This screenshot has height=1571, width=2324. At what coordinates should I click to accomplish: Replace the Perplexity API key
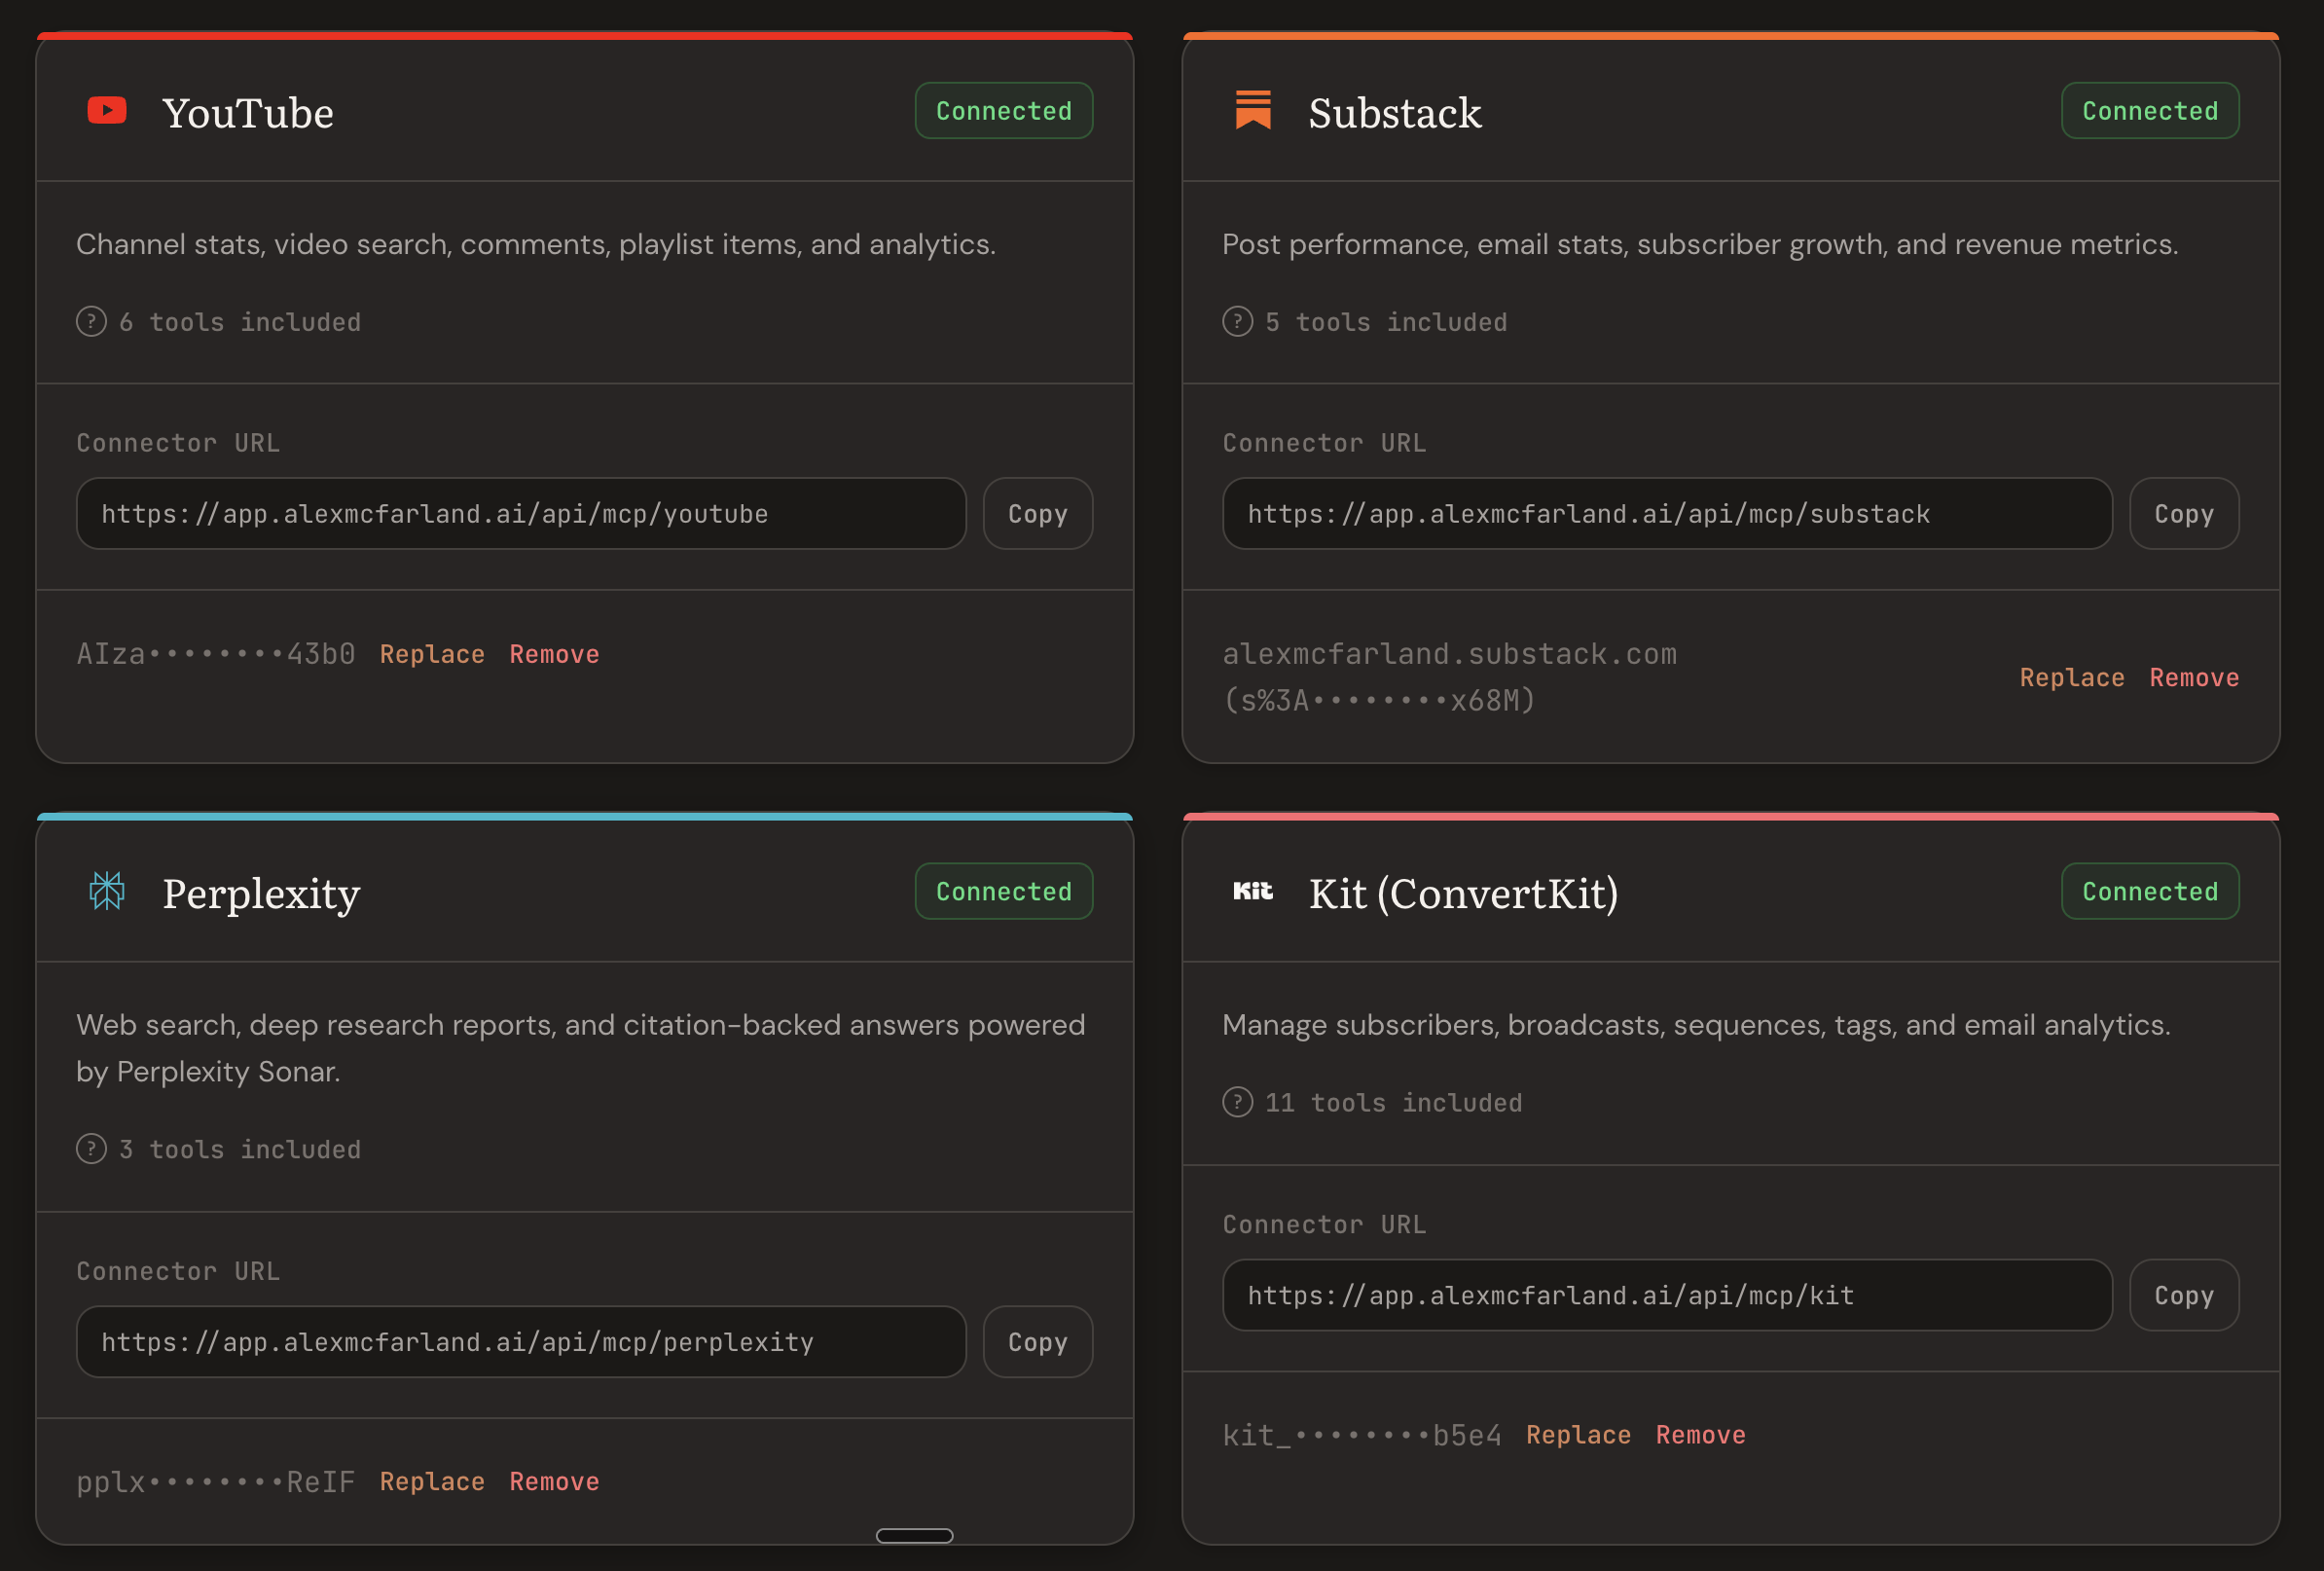click(431, 1481)
